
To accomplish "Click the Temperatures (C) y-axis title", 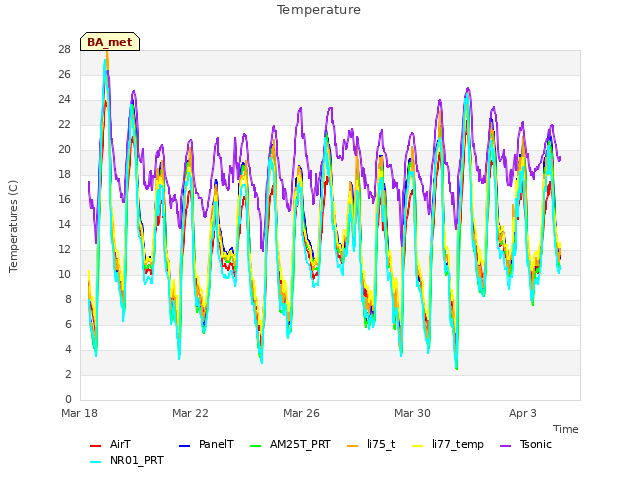I will pos(13,226).
